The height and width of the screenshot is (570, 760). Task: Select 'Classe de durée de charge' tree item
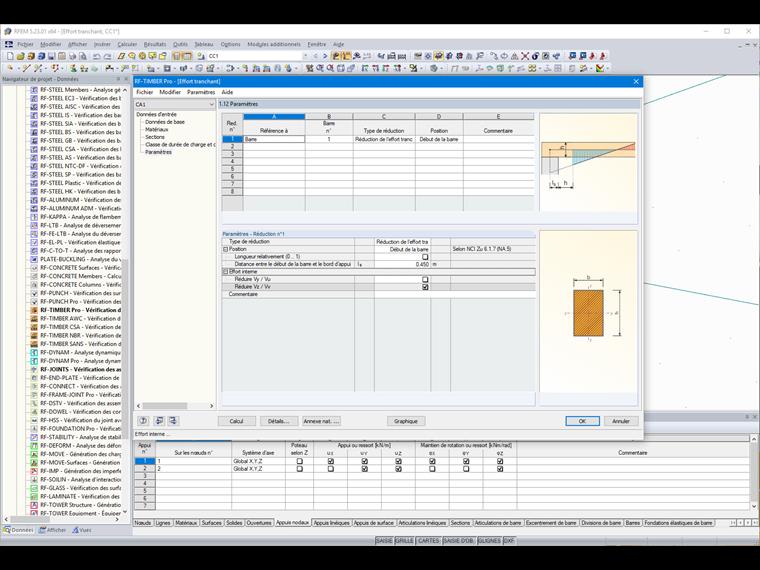pyautogui.click(x=180, y=144)
